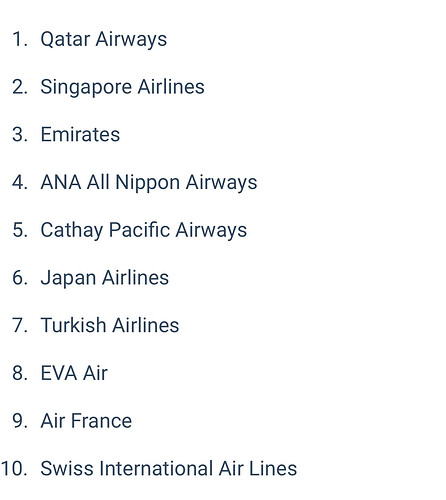Viewport: 446px width, 500px height.
Task: Click the number 2. list marker
Action: pyautogui.click(x=20, y=87)
